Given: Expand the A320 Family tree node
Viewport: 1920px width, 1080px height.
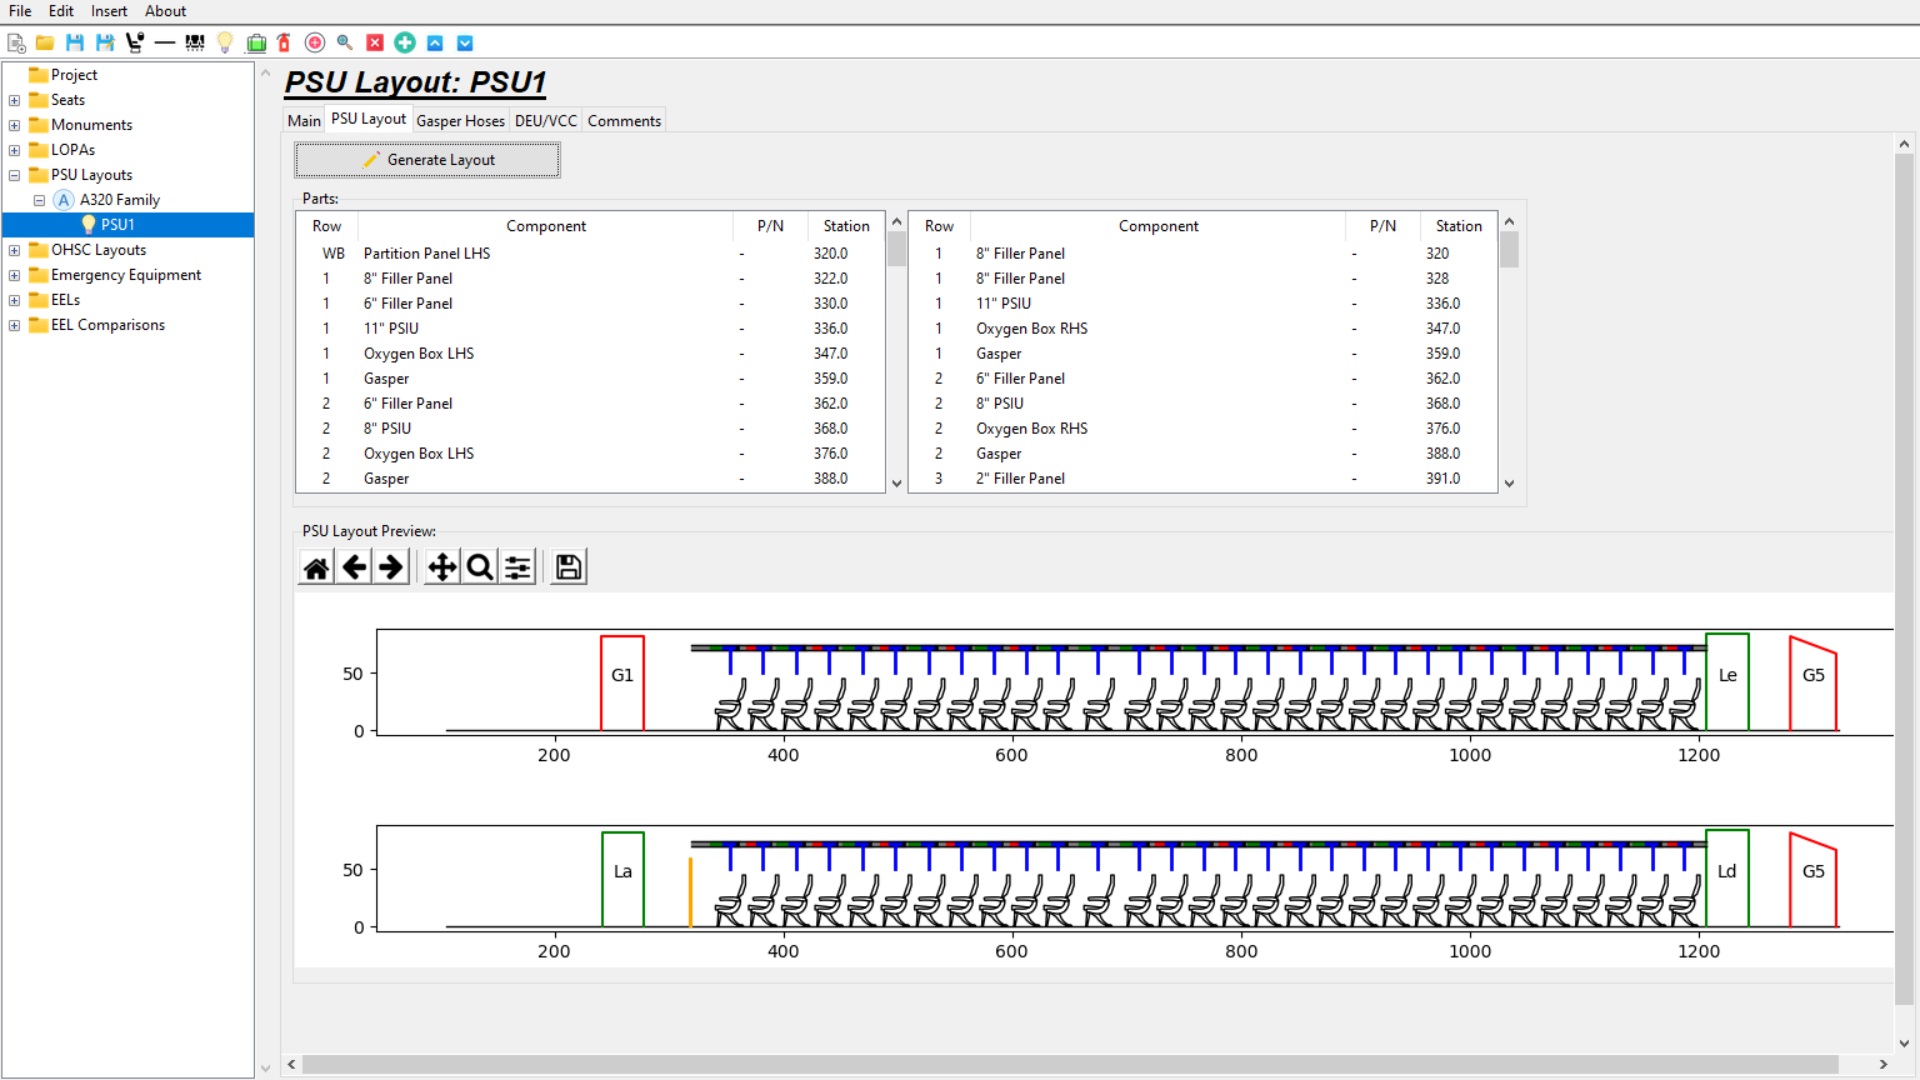Looking at the screenshot, I should (37, 199).
